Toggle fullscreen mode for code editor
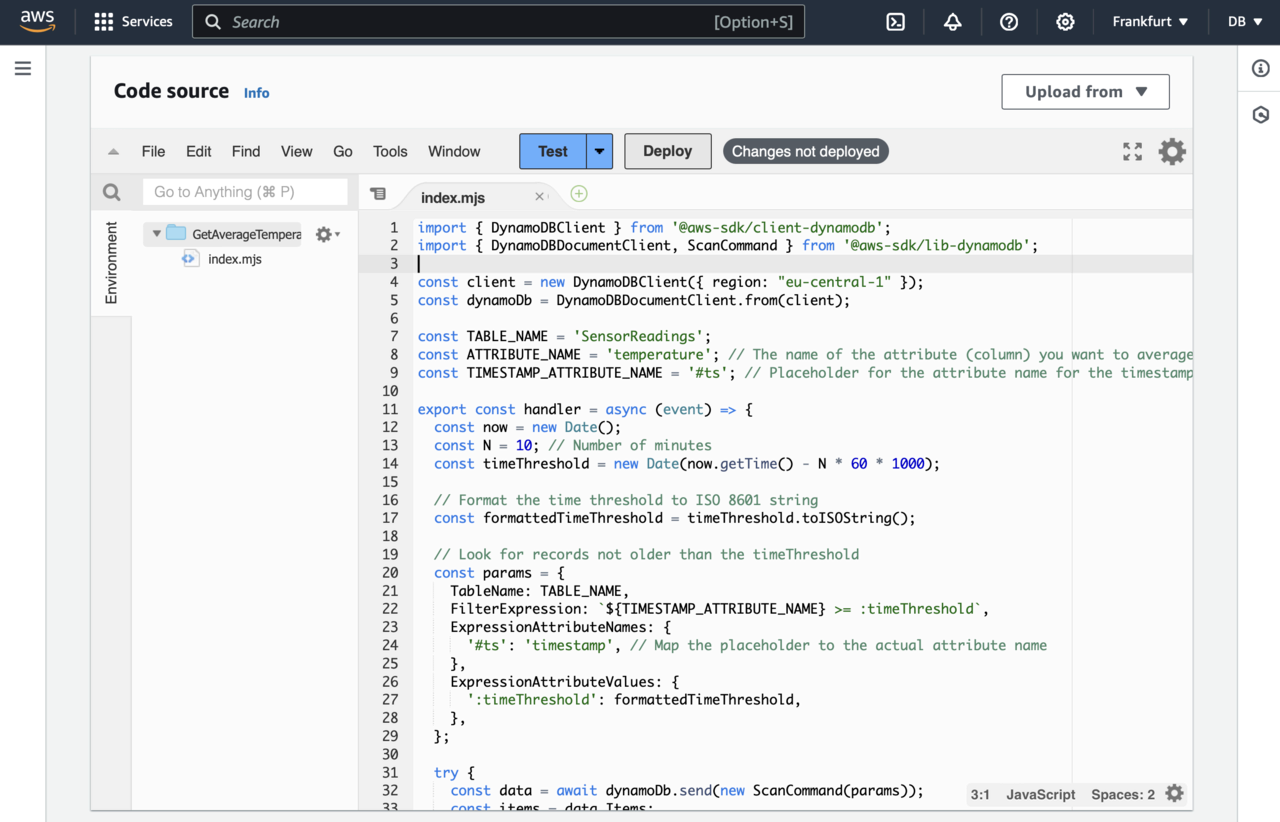The height and width of the screenshot is (822, 1280). pyautogui.click(x=1132, y=152)
